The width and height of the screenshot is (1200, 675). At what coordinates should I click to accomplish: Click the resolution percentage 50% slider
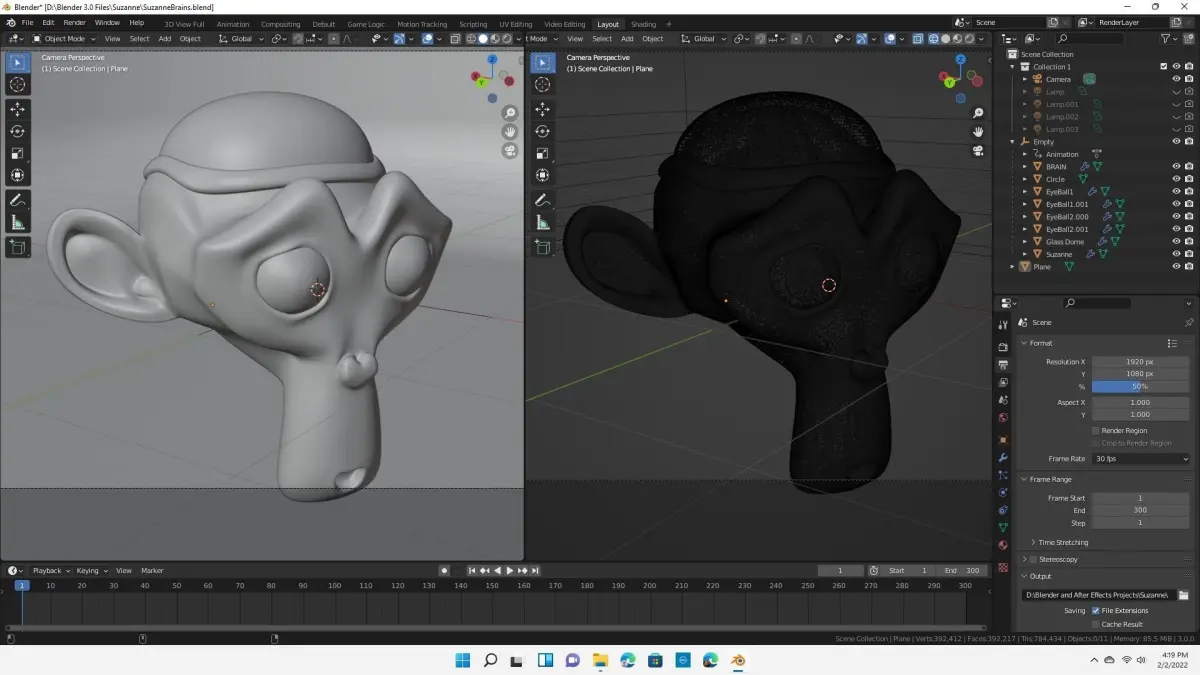pyautogui.click(x=1140, y=386)
